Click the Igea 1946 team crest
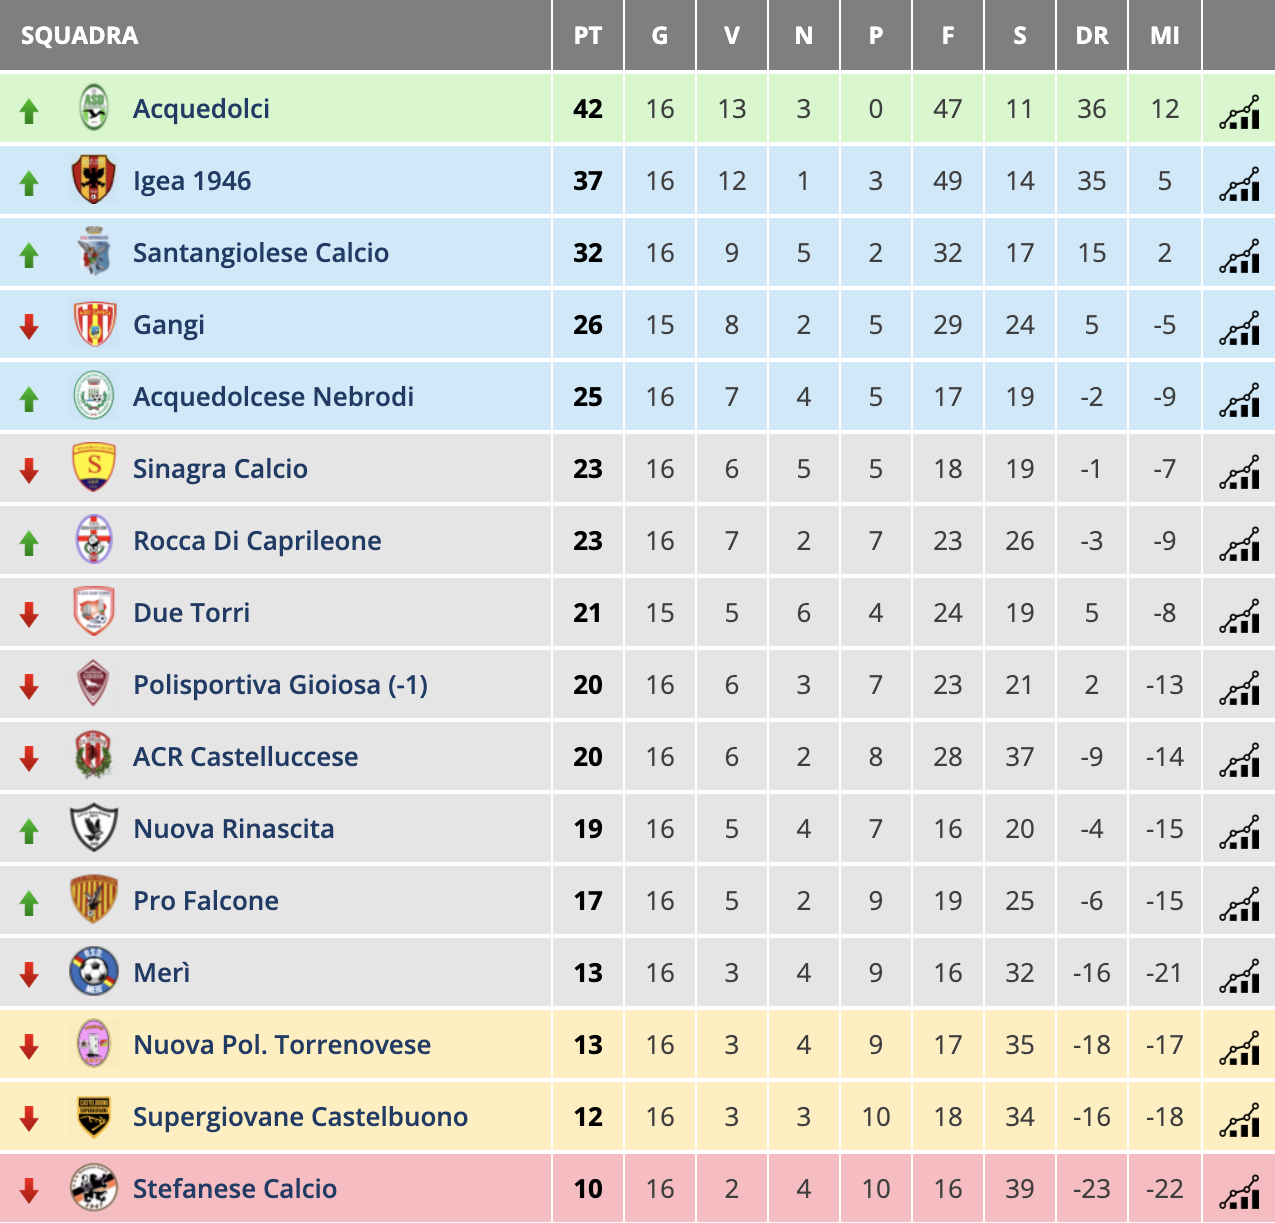Screen dimensions: 1275x1223 pos(94,180)
